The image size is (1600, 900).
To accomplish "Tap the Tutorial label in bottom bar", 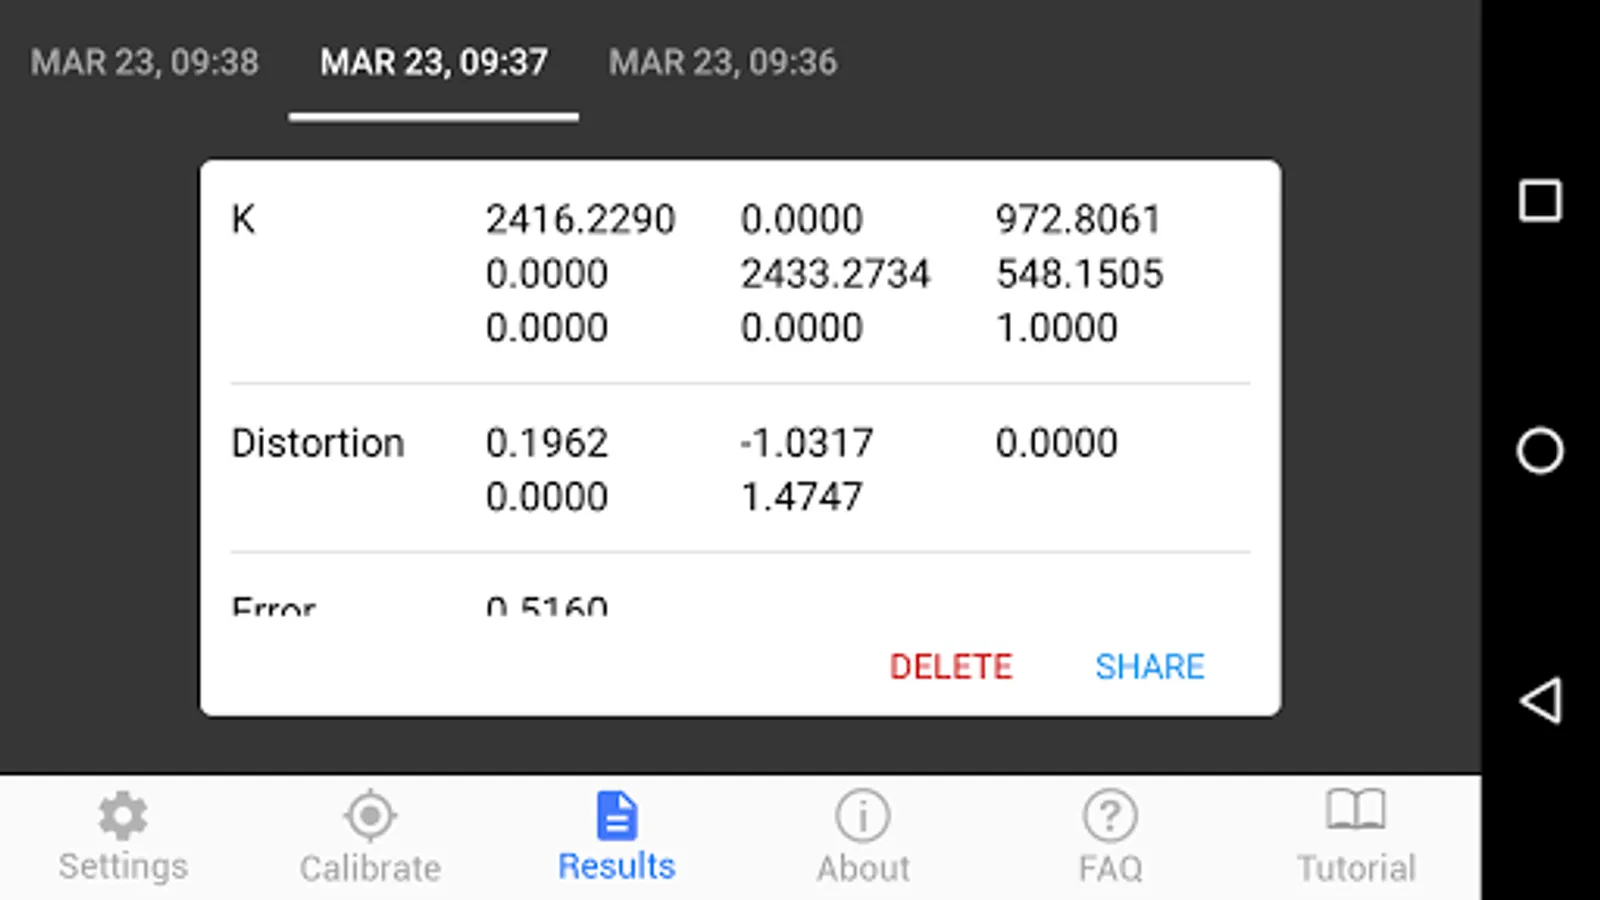I will (1356, 868).
